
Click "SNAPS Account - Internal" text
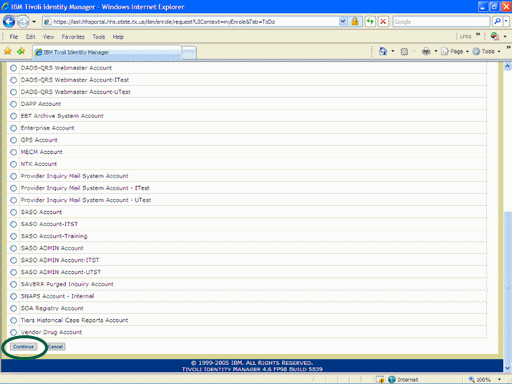point(57,296)
